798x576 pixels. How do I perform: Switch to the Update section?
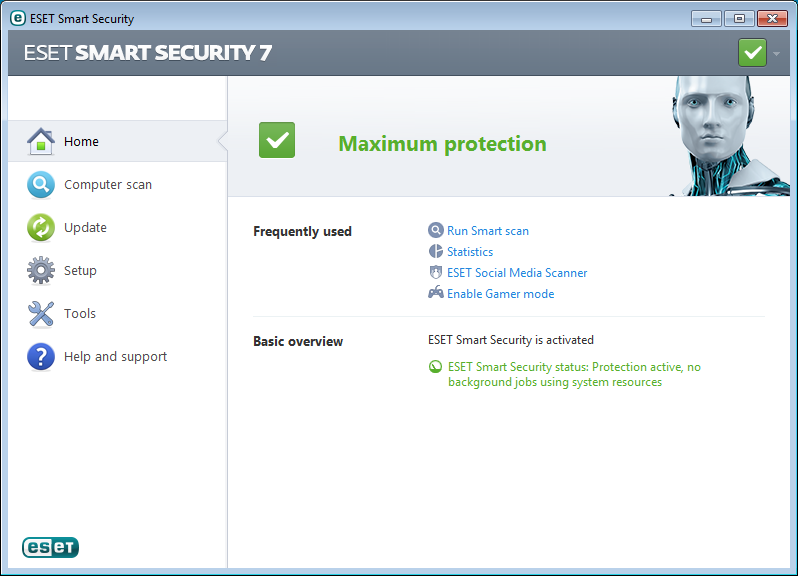point(85,228)
